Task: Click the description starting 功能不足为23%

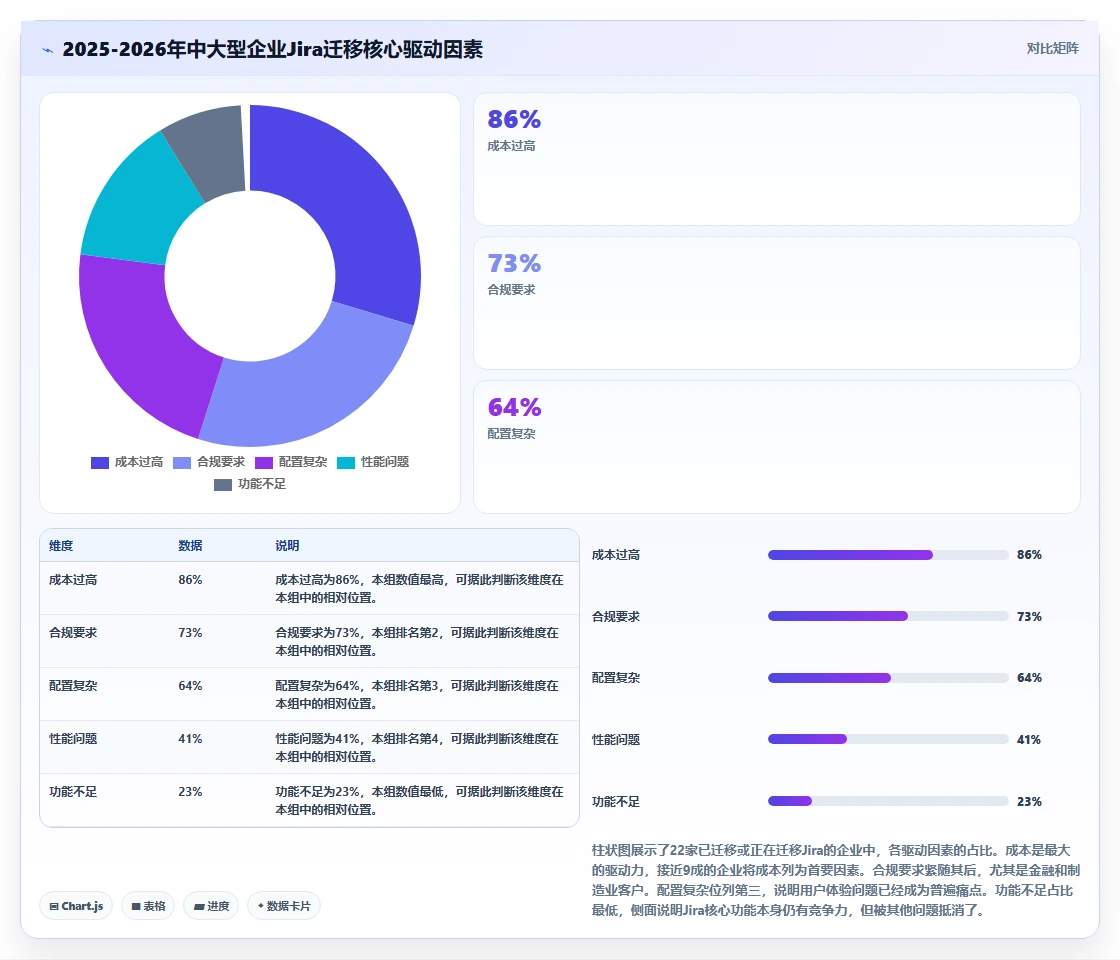Action: (x=419, y=801)
